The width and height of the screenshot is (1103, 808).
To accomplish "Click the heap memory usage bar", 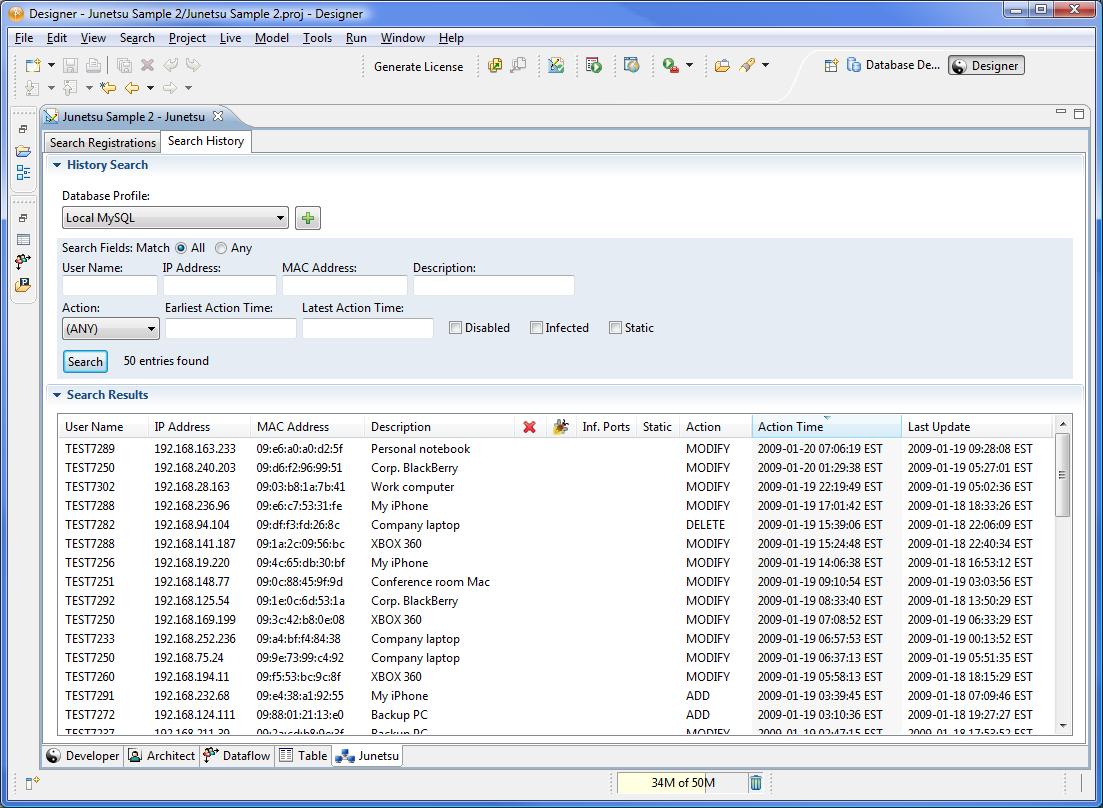I will [x=681, y=783].
